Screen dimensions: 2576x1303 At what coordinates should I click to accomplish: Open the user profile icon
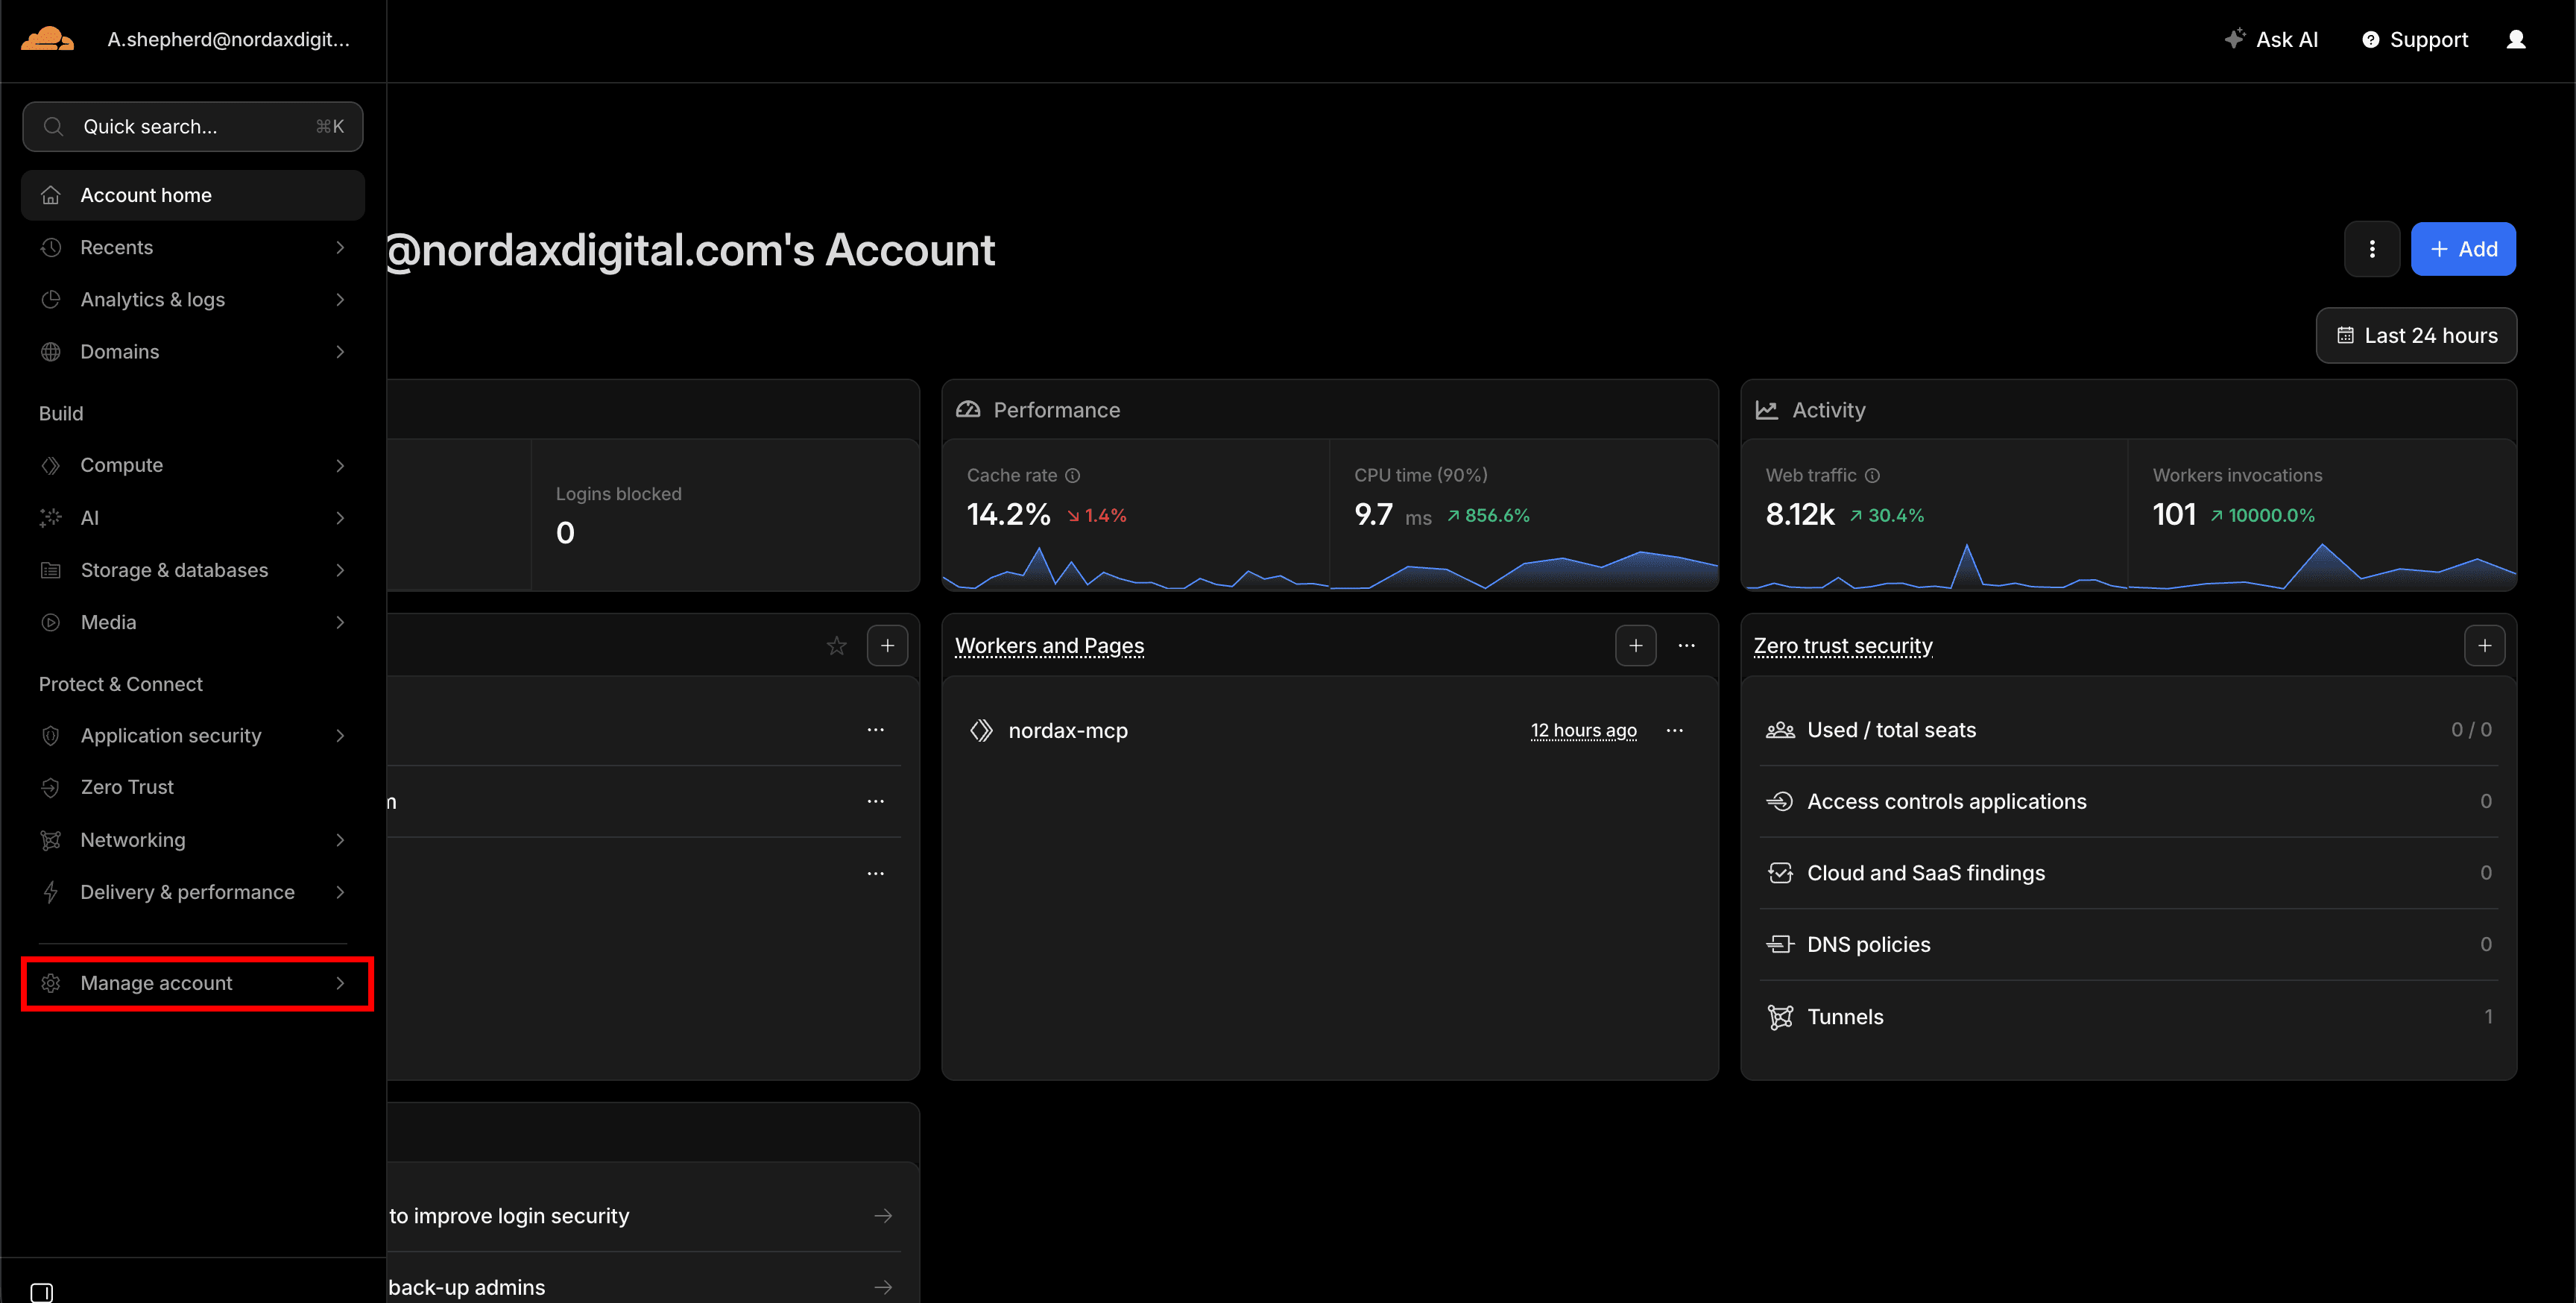2517,39
